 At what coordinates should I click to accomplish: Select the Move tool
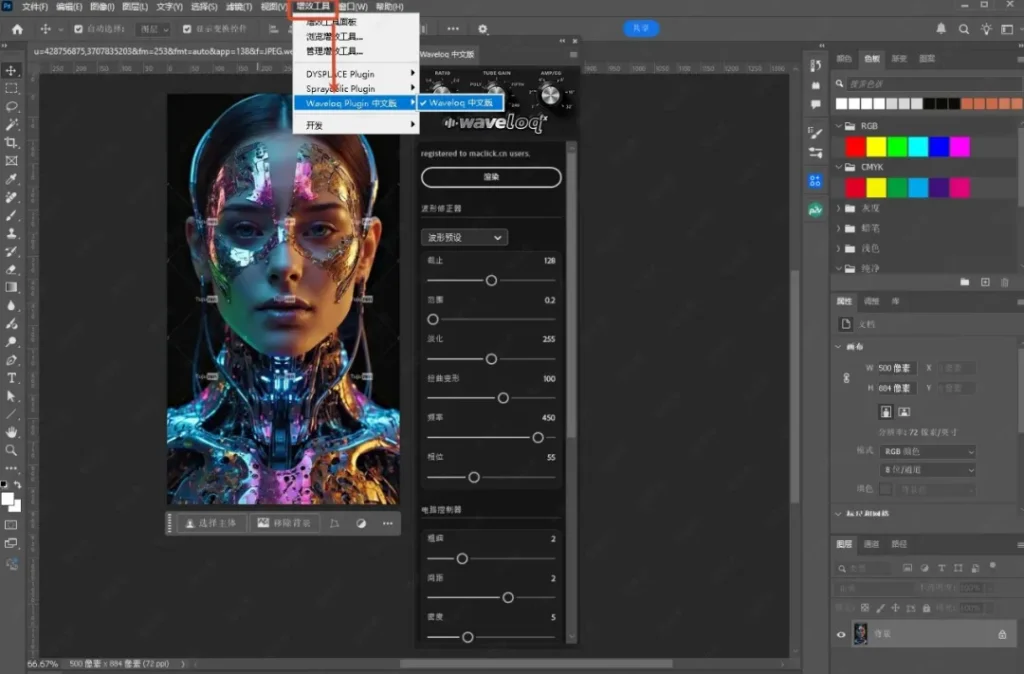[x=11, y=71]
